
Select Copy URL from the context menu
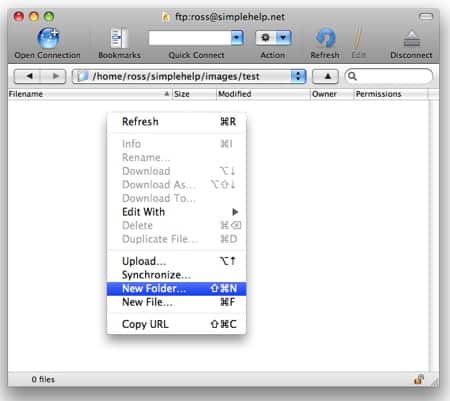tap(177, 324)
